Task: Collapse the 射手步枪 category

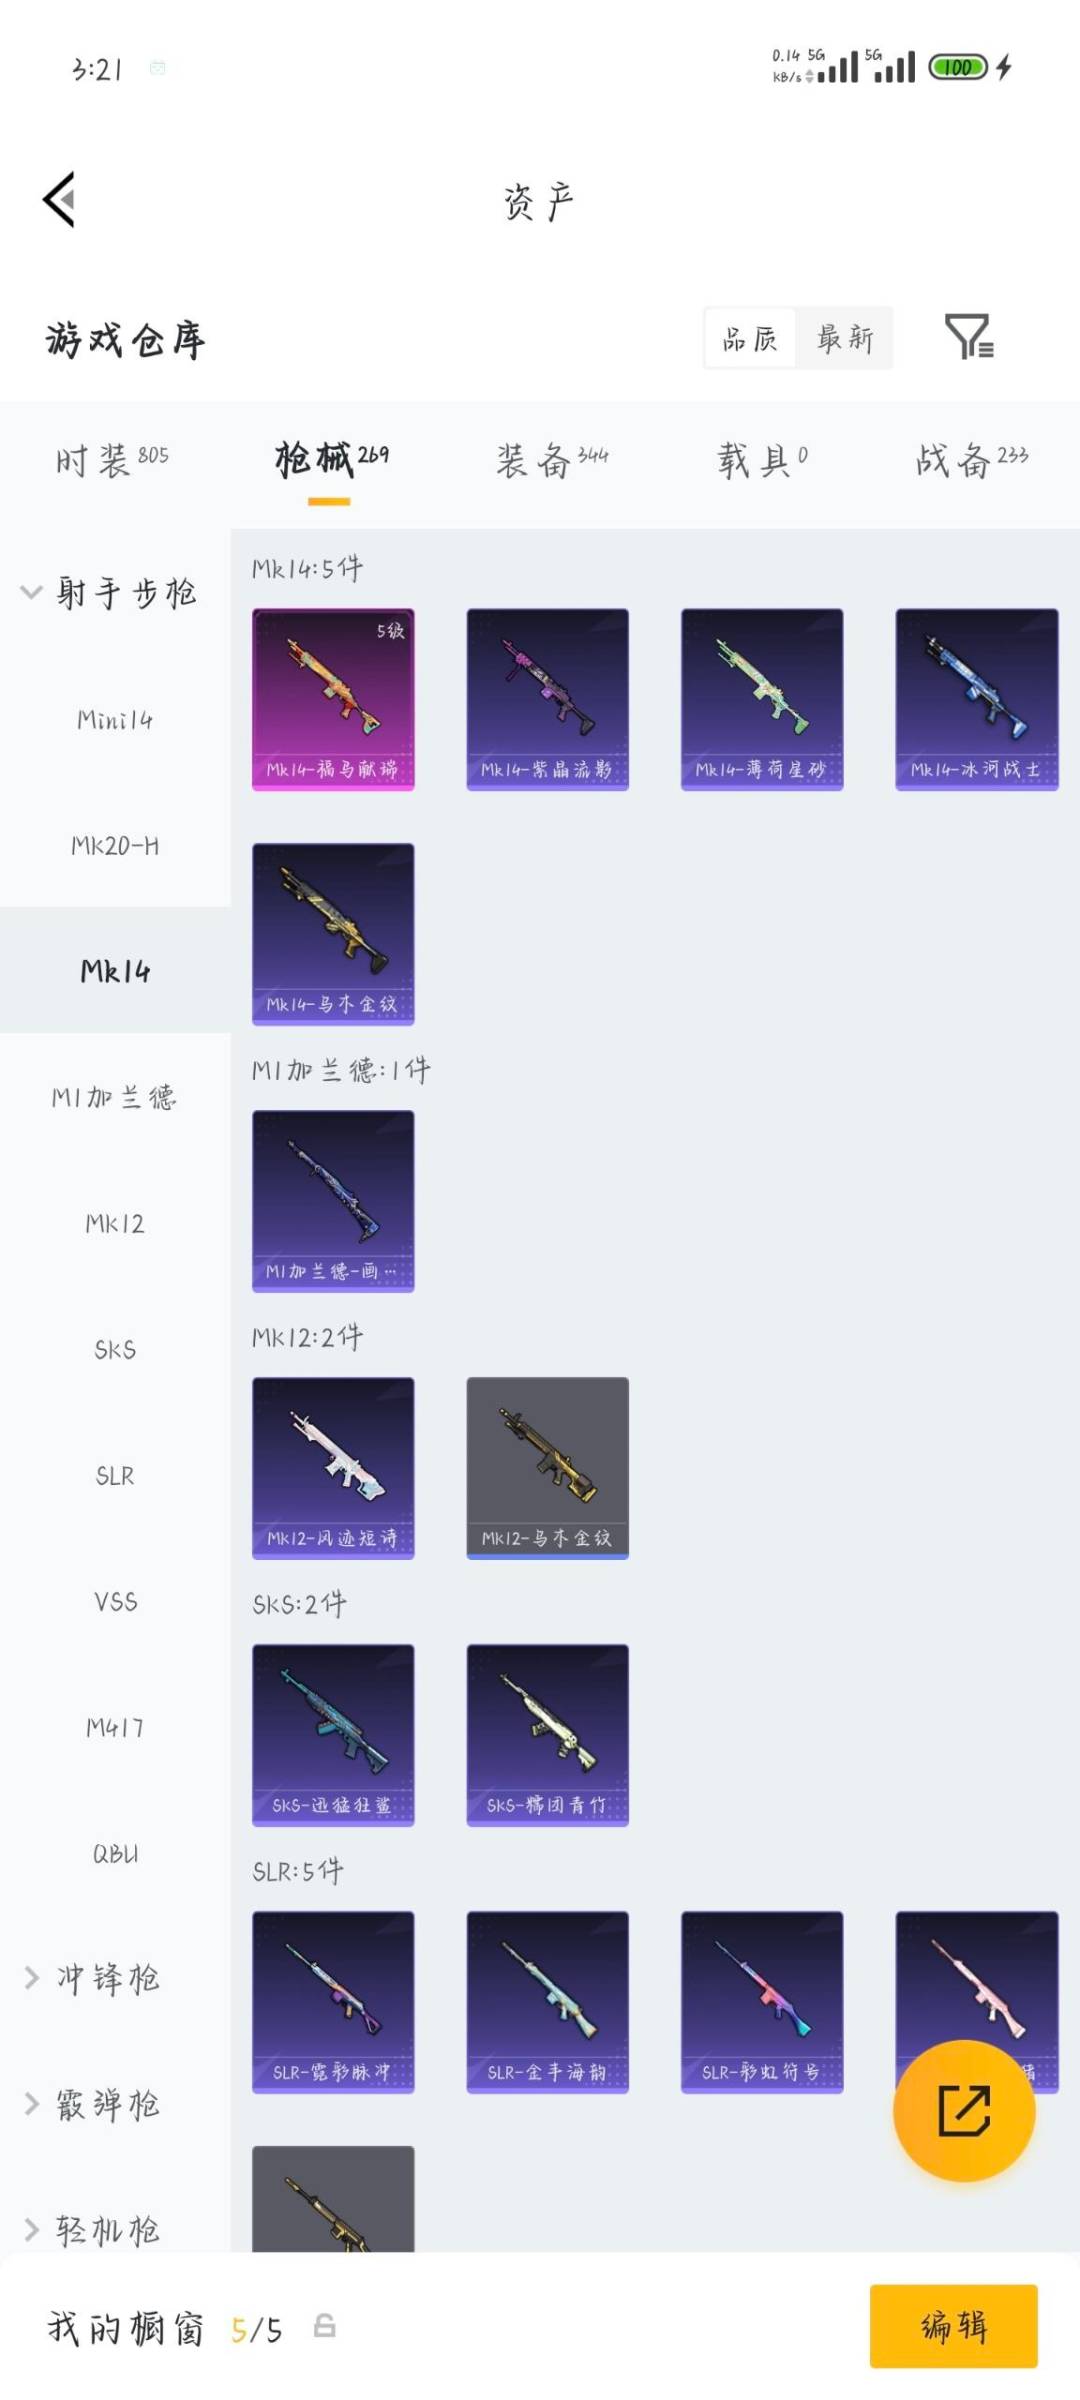Action: coord(110,592)
